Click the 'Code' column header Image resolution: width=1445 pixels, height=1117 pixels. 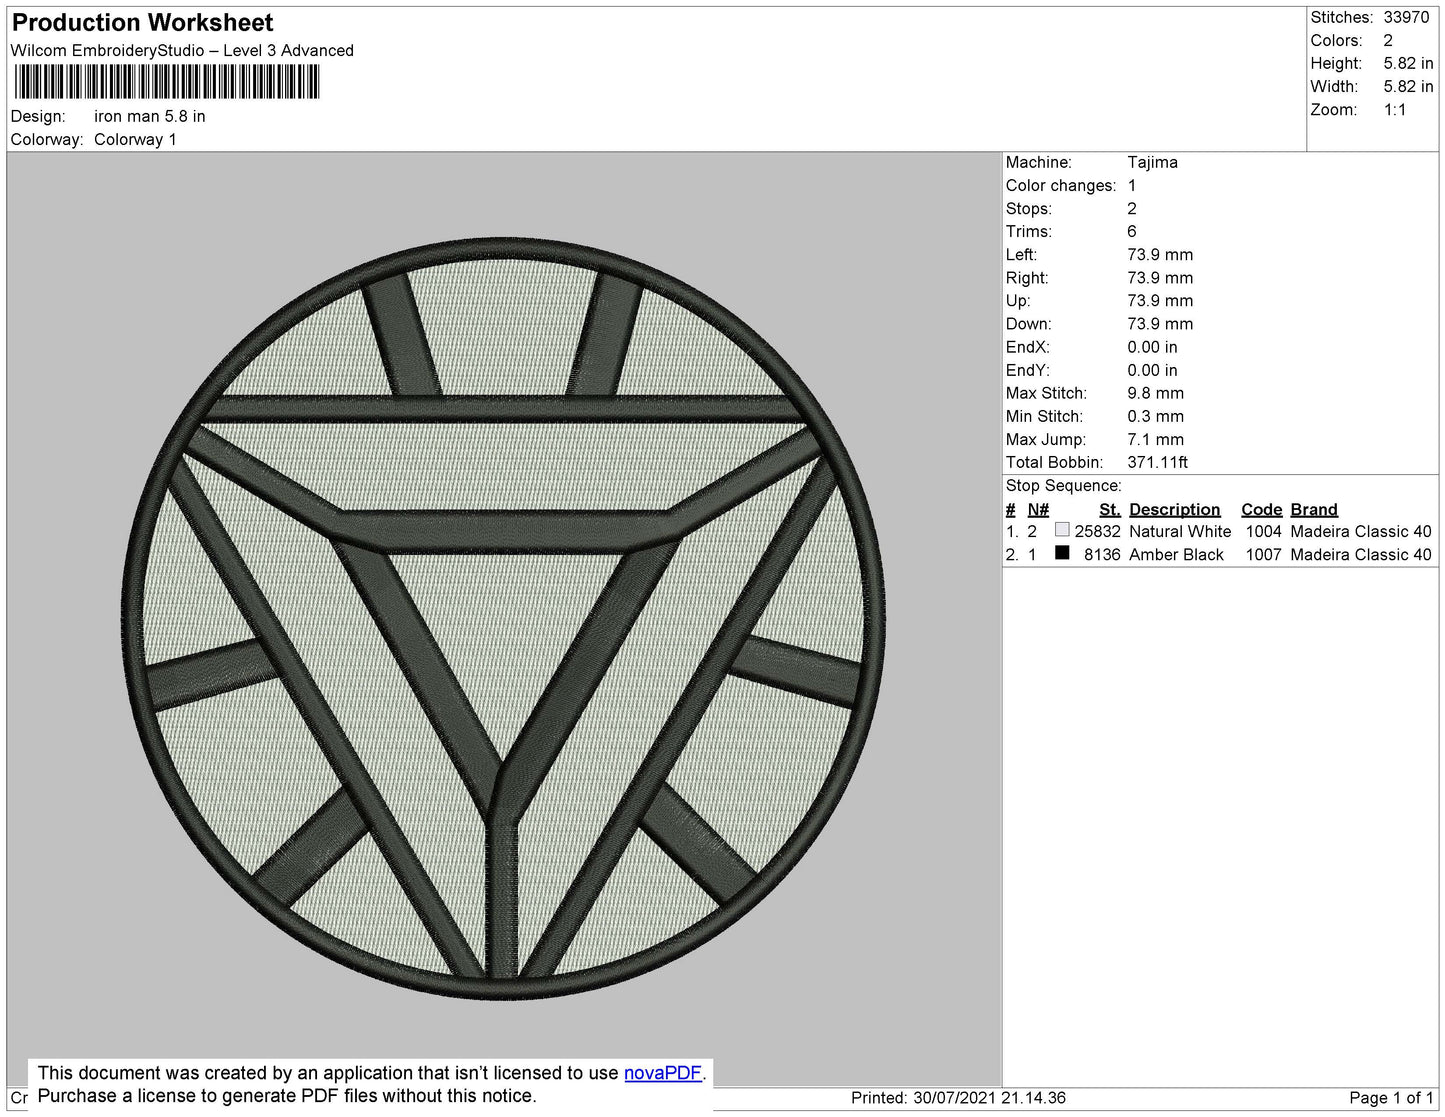pos(1261,509)
